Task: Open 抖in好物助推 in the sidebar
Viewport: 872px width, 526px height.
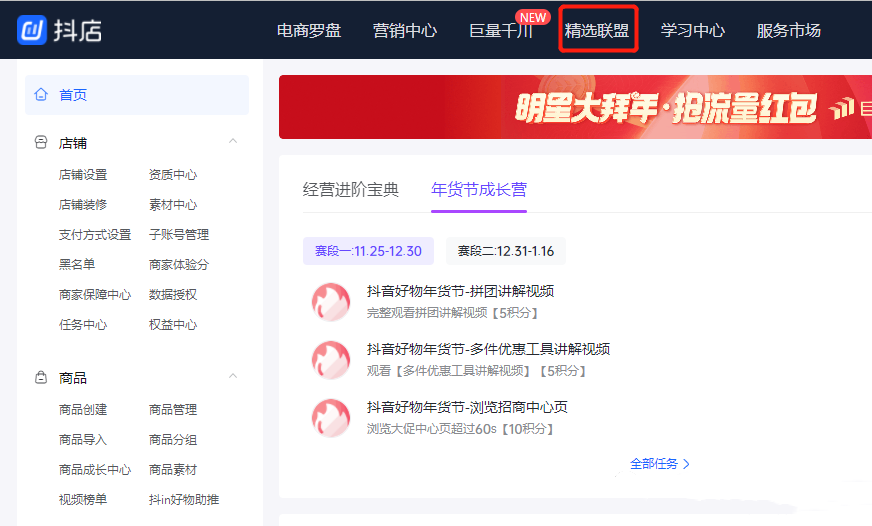Action: [x=184, y=499]
